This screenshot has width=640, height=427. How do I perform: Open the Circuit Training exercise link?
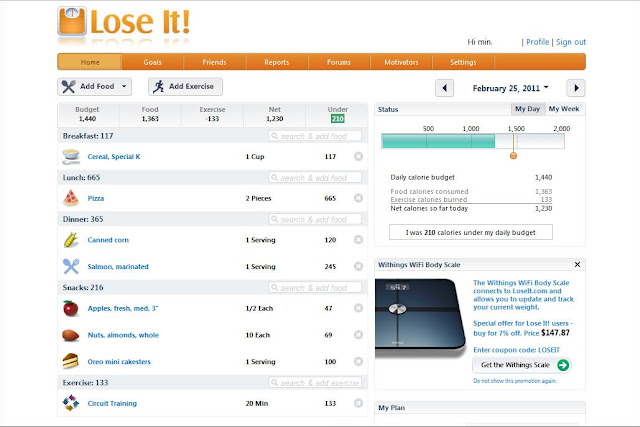click(112, 403)
